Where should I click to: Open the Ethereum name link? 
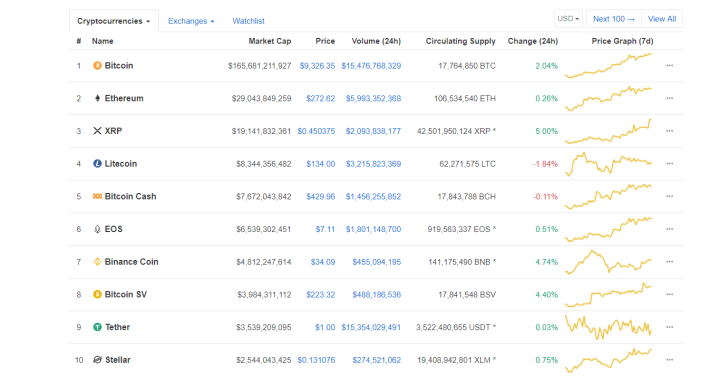pyautogui.click(x=124, y=98)
